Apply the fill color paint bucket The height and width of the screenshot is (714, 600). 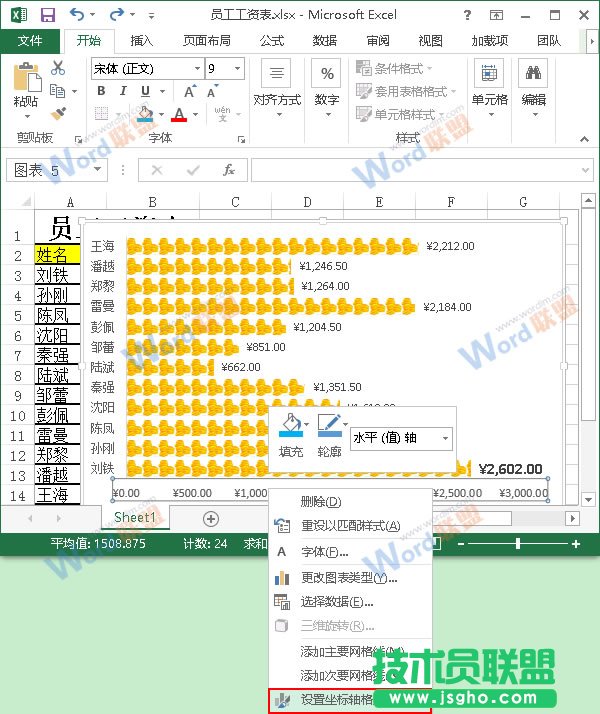146,114
